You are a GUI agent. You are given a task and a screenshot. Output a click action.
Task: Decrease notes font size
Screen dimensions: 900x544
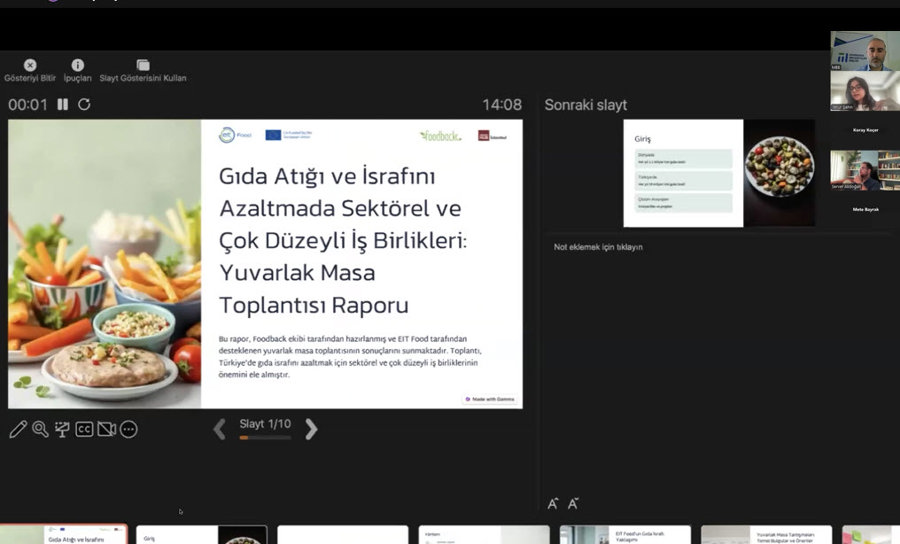click(x=574, y=503)
